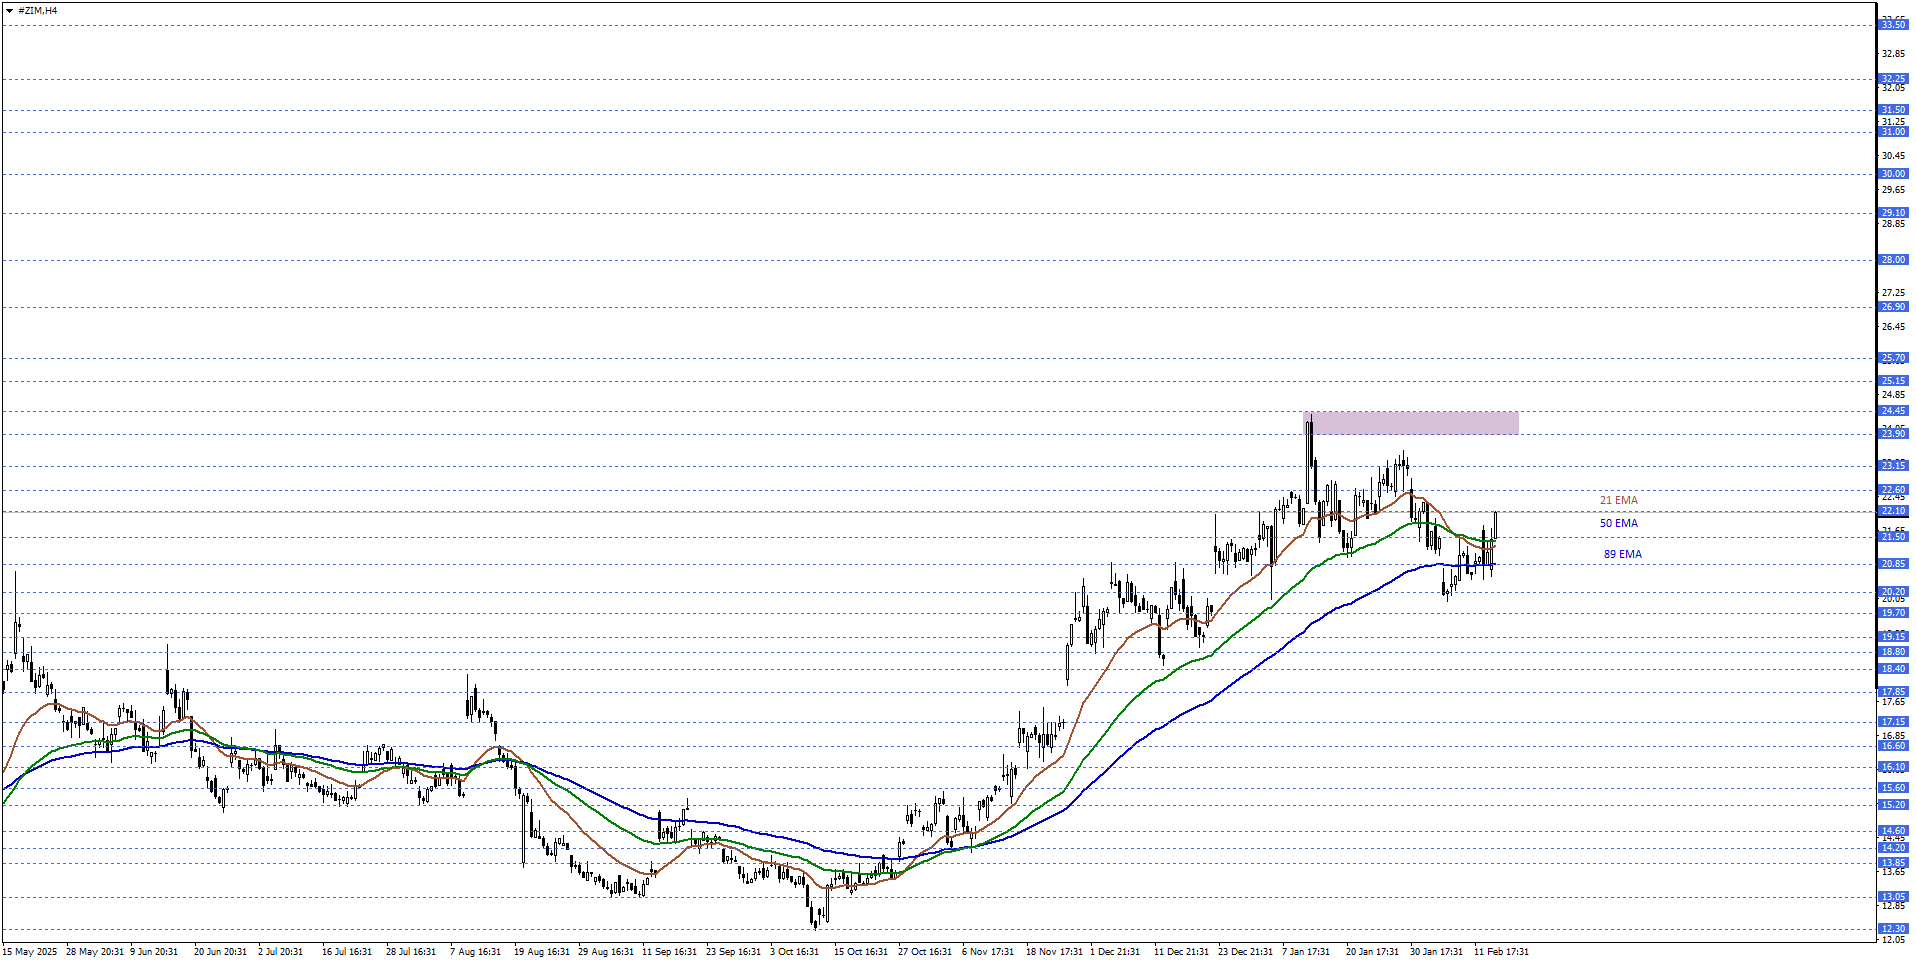The width and height of the screenshot is (1916, 963).
Task: Select the 50 EMA text label
Action: coord(1618,523)
